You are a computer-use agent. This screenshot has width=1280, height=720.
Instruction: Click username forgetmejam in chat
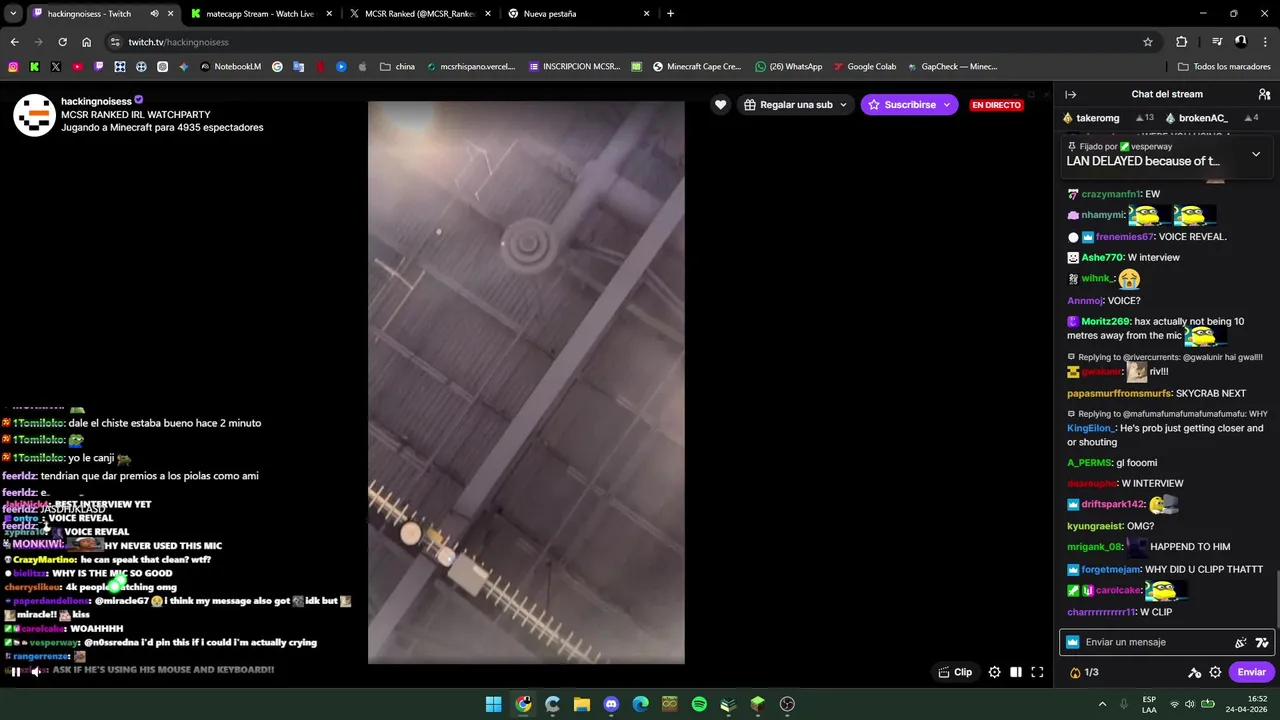coord(1111,569)
